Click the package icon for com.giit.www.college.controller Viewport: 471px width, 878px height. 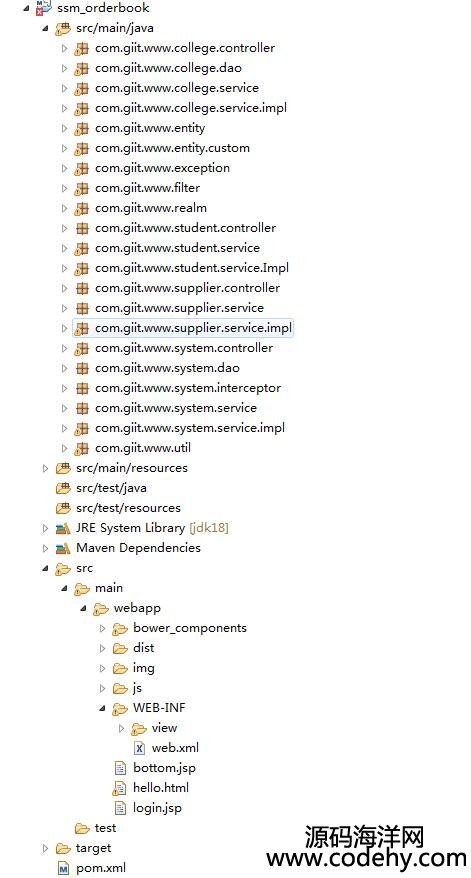[82, 48]
